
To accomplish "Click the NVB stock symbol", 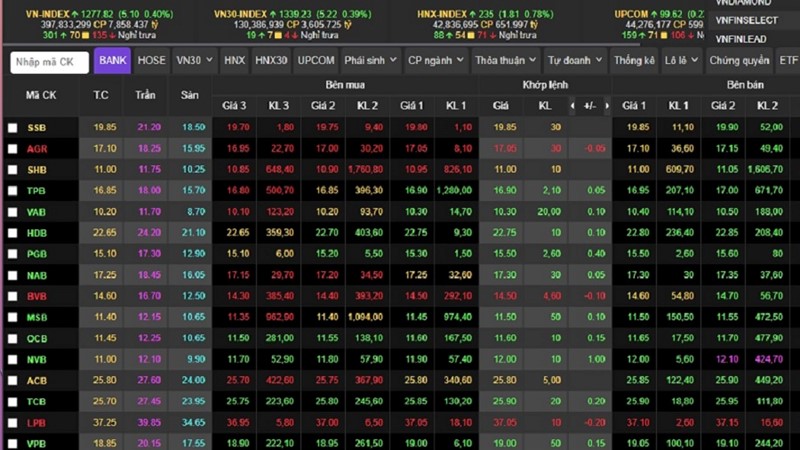I will [x=37, y=360].
